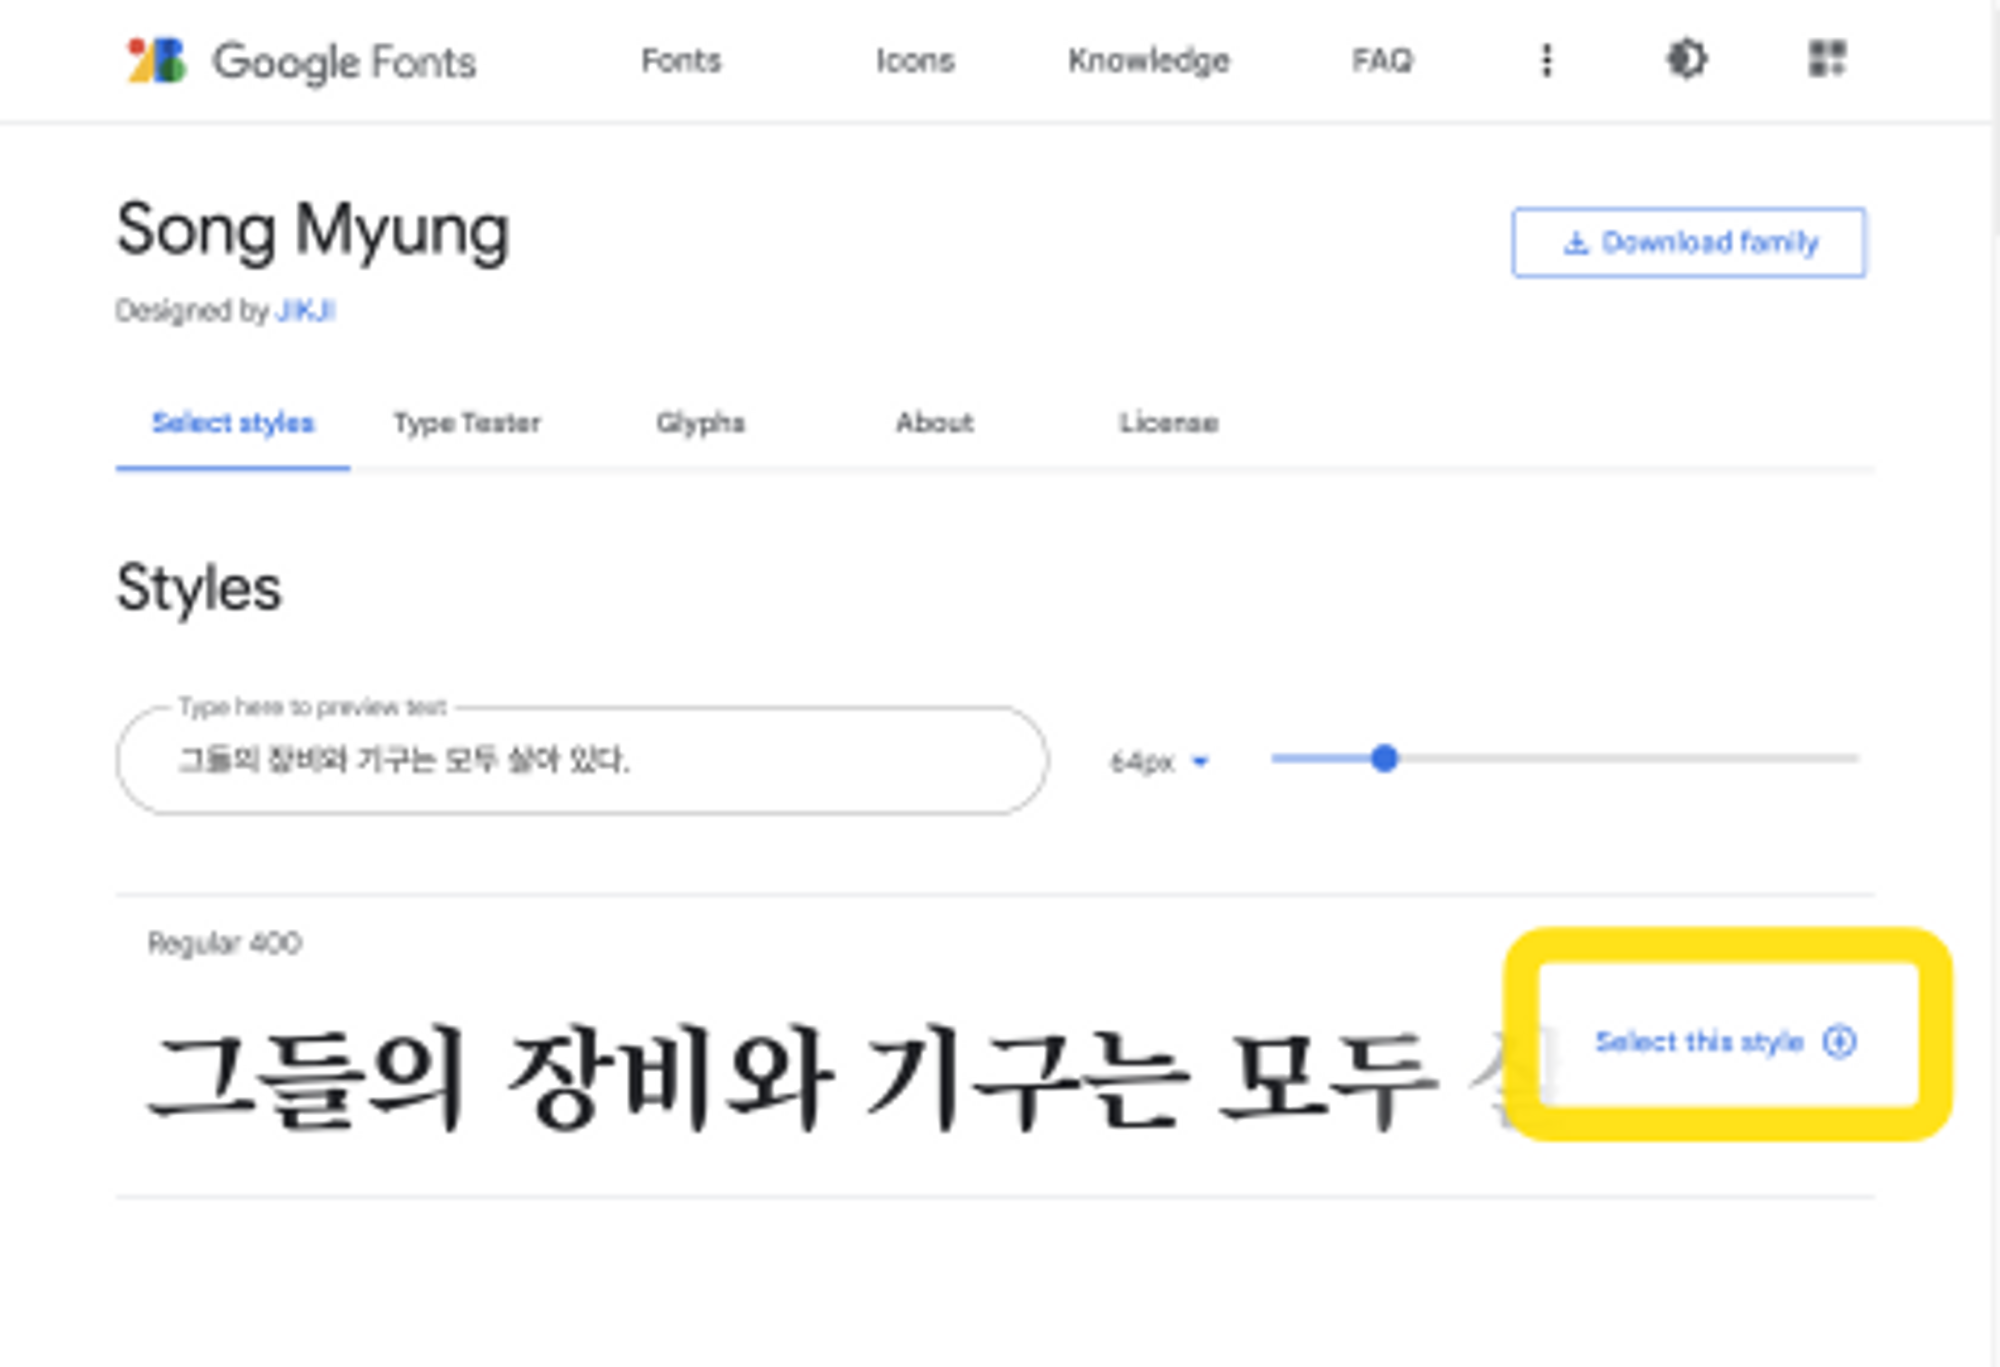2000x1367 pixels.
Task: Click the Select styles tab
Action: [x=233, y=423]
